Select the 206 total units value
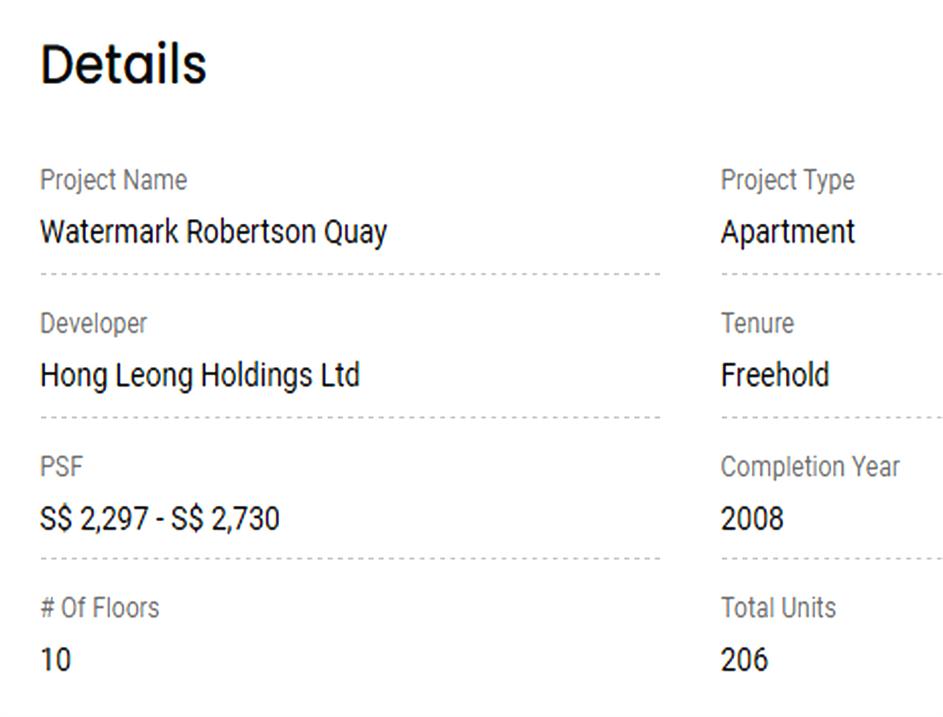This screenshot has height=717, width=943. pyautogui.click(x=744, y=660)
